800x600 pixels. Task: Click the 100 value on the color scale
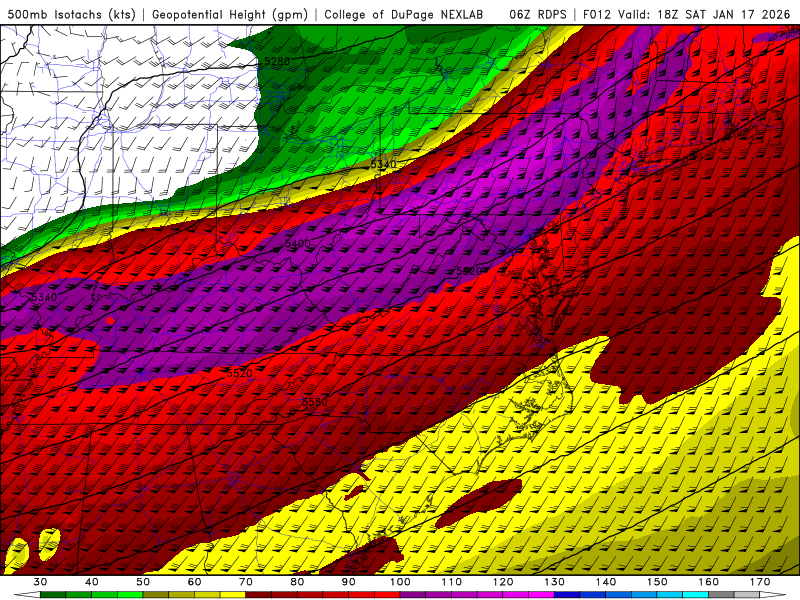pos(400,582)
